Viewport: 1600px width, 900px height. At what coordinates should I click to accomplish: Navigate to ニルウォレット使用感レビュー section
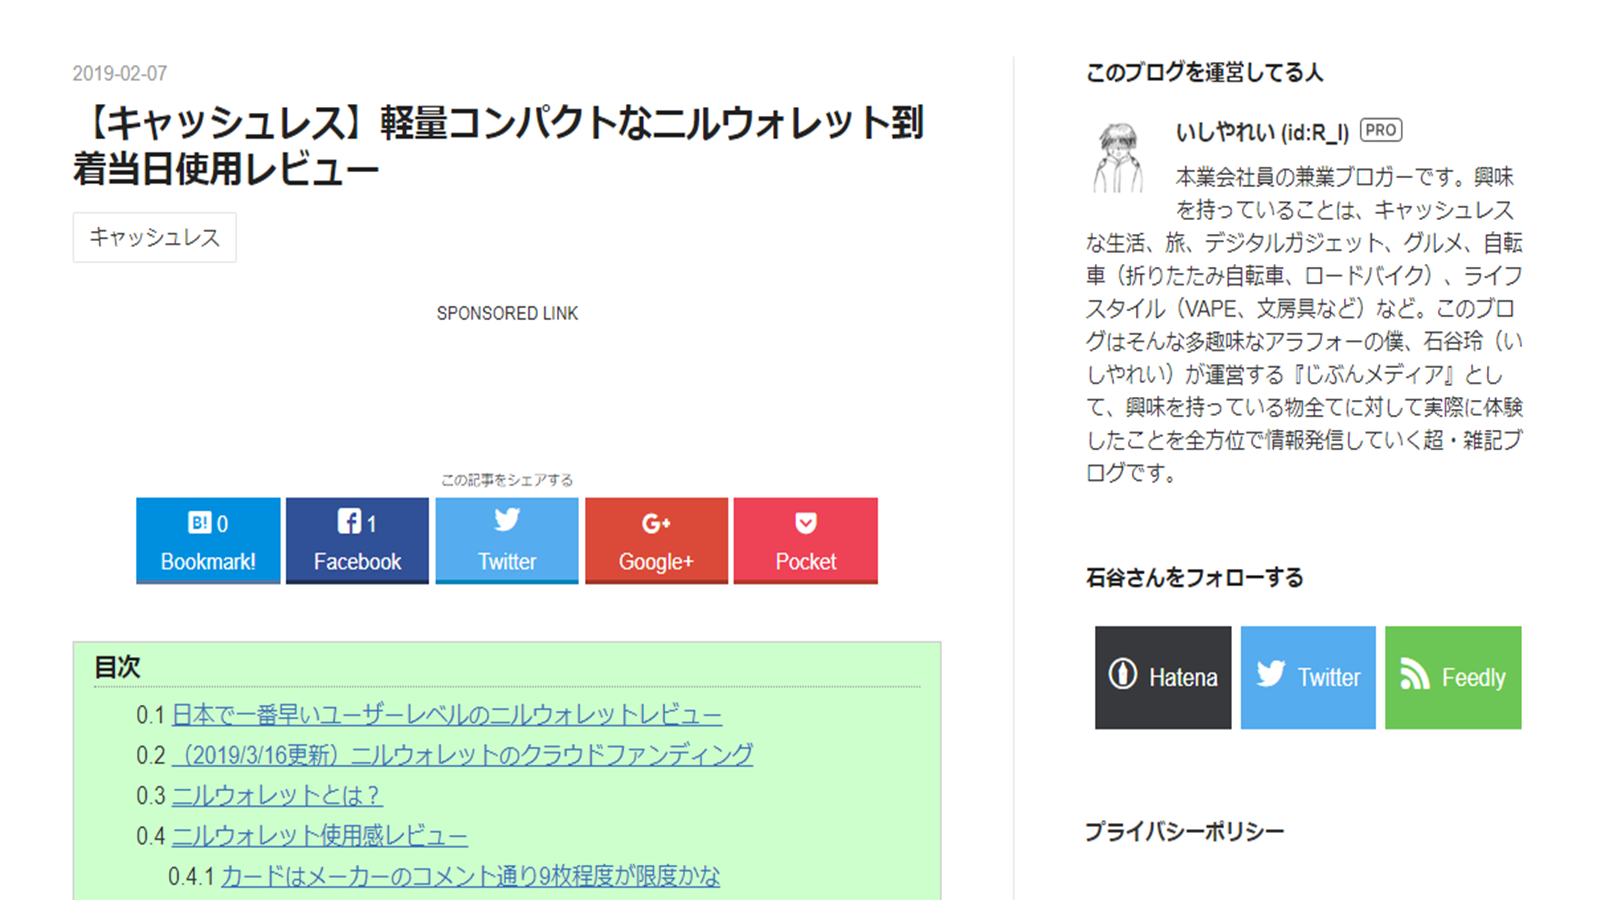319,835
